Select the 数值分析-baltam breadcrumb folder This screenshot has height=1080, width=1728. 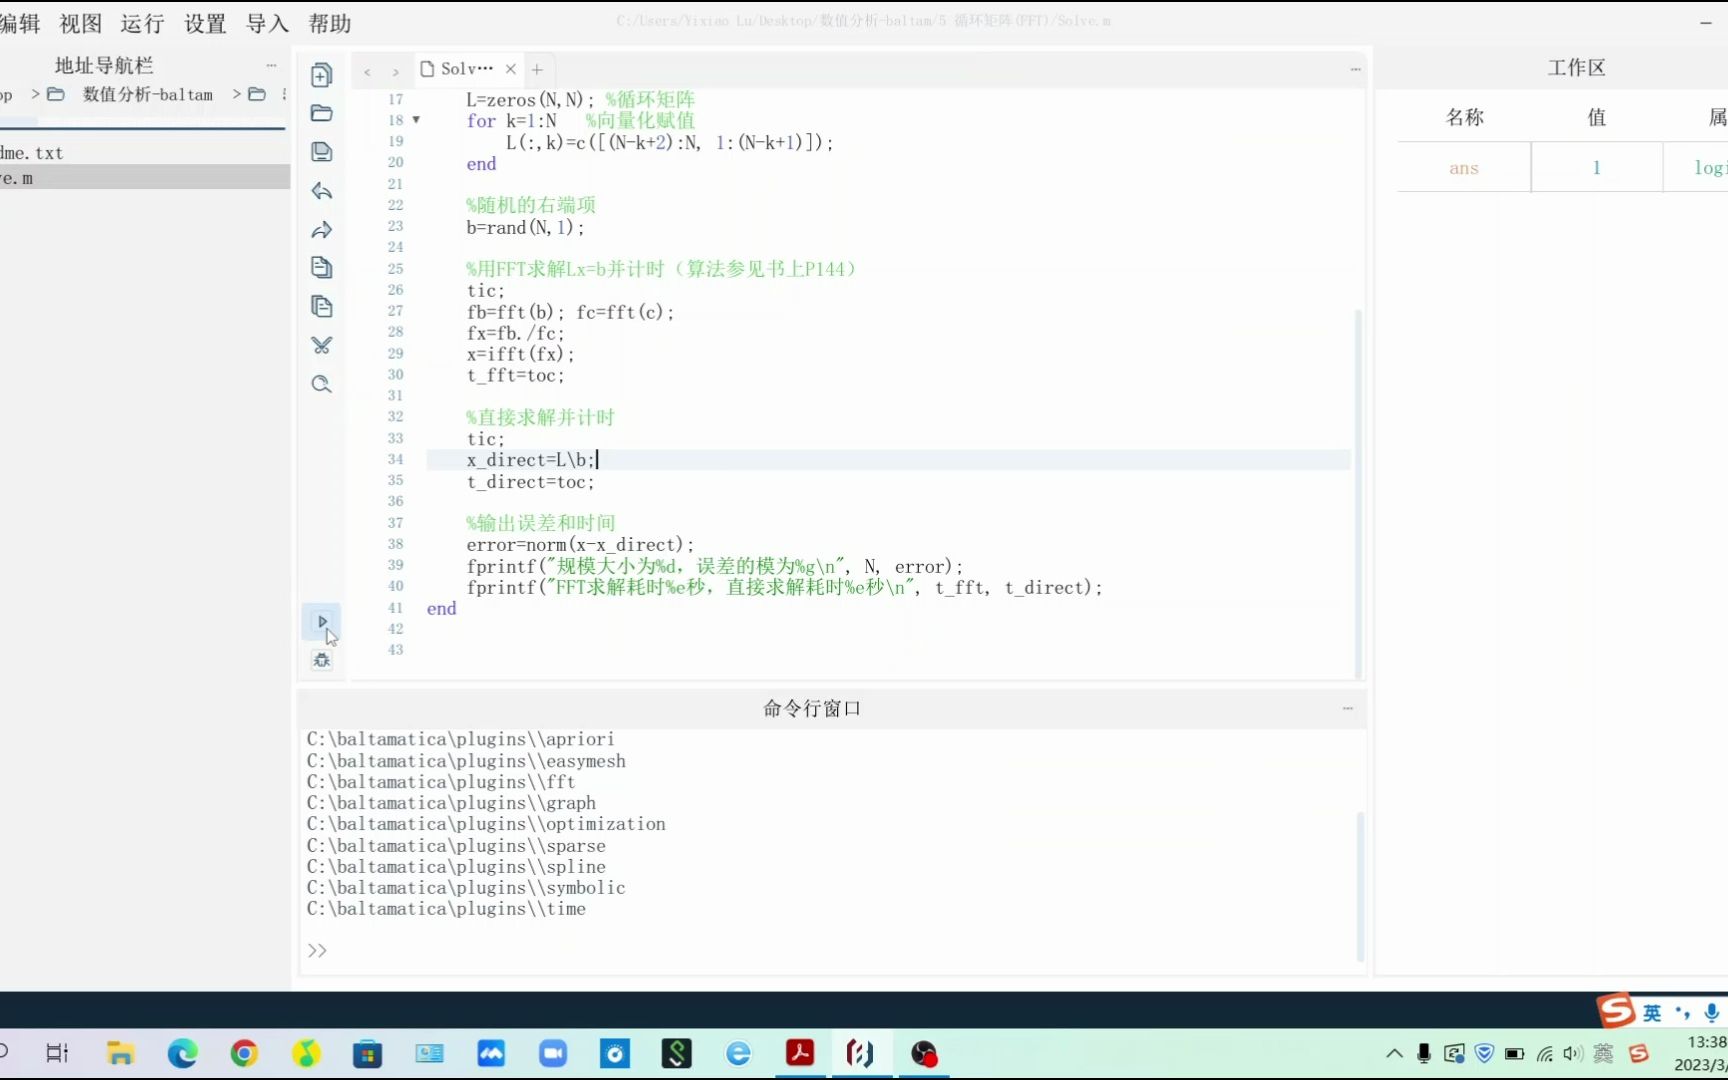pos(148,95)
